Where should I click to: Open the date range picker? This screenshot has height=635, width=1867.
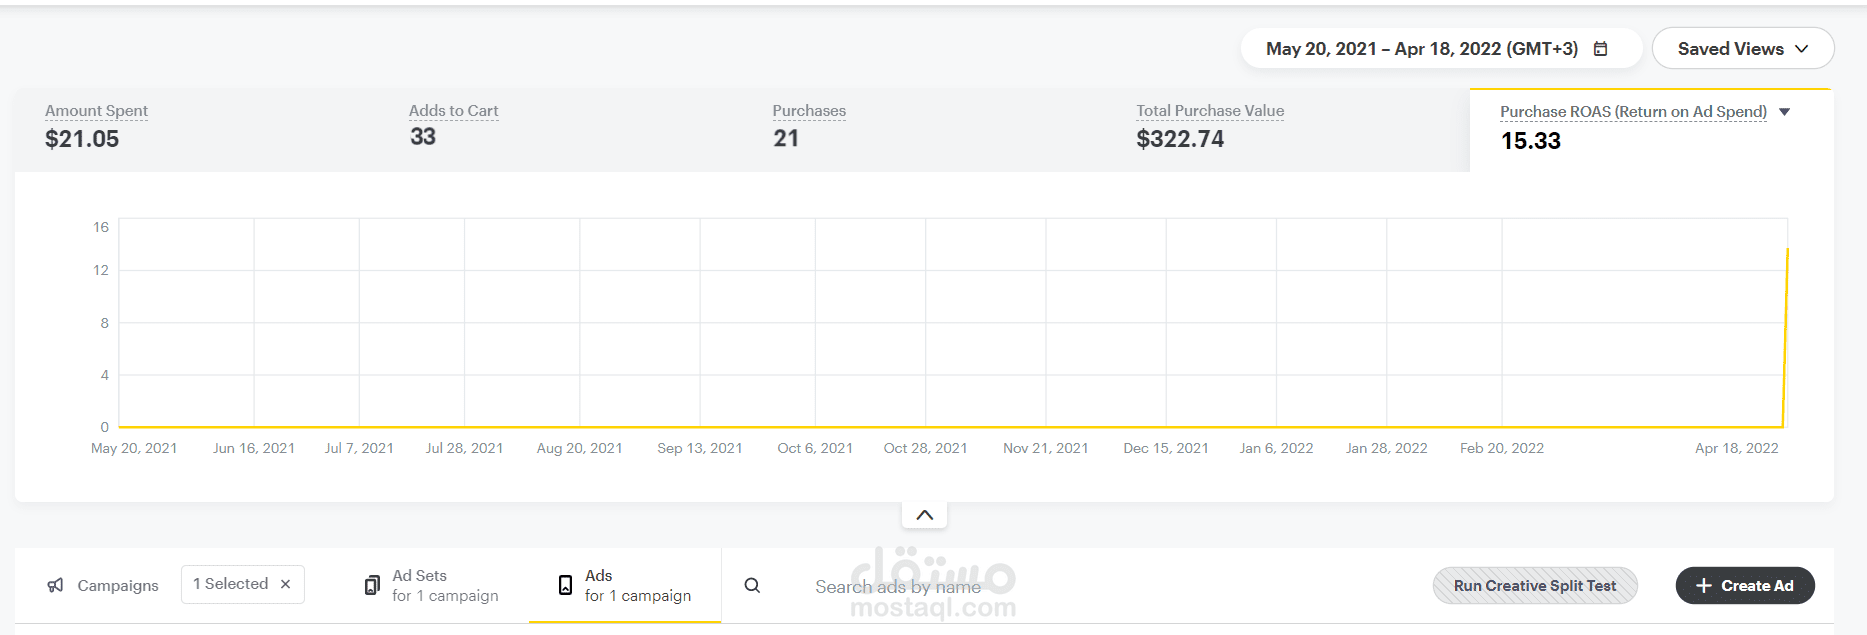pos(1422,49)
